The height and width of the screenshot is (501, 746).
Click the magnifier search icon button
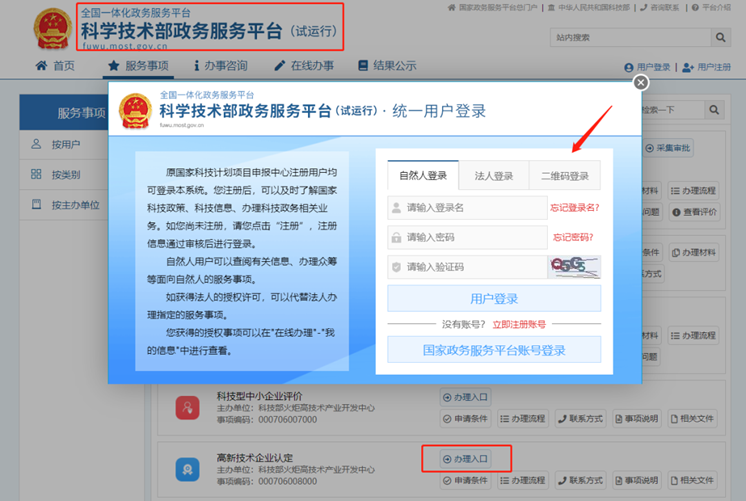pos(720,37)
